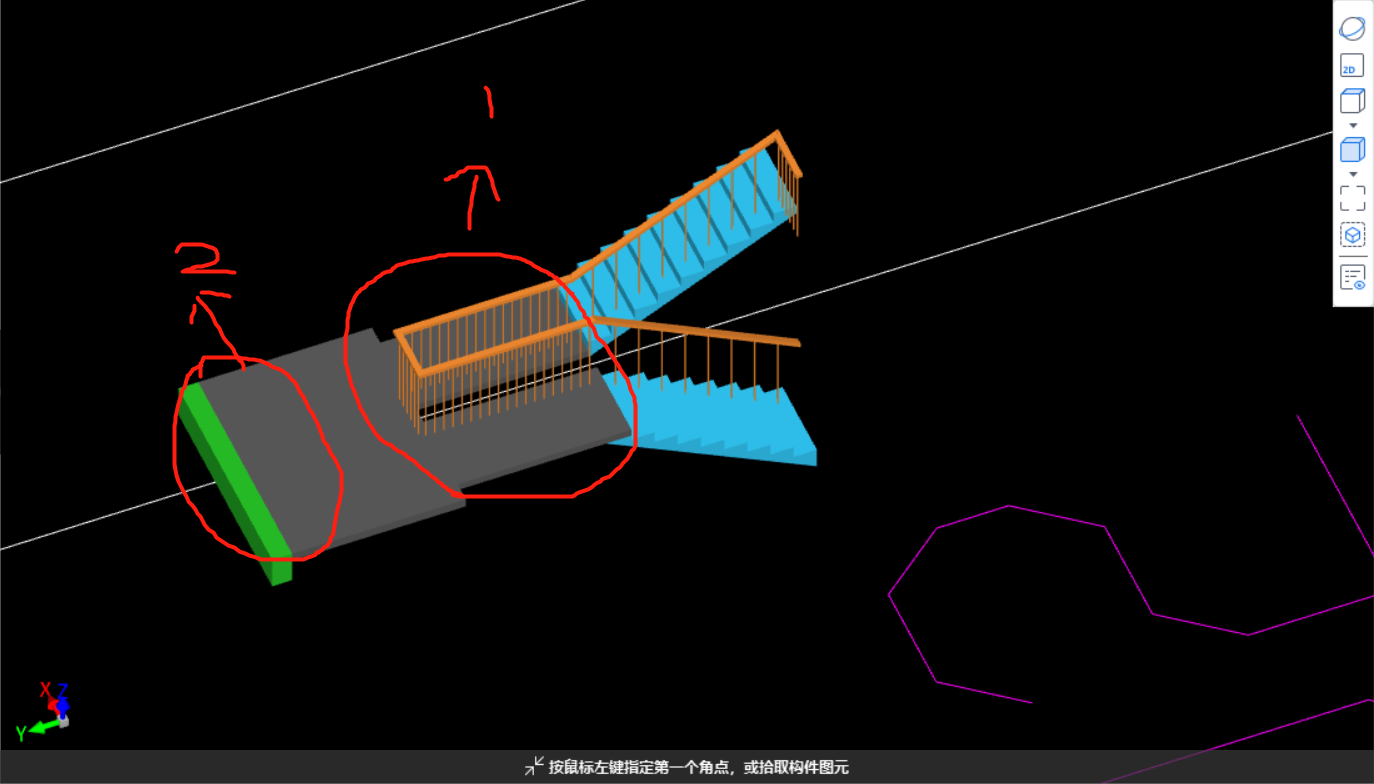Switch to the 2D view
This screenshot has width=1374, height=784.
click(x=1352, y=66)
